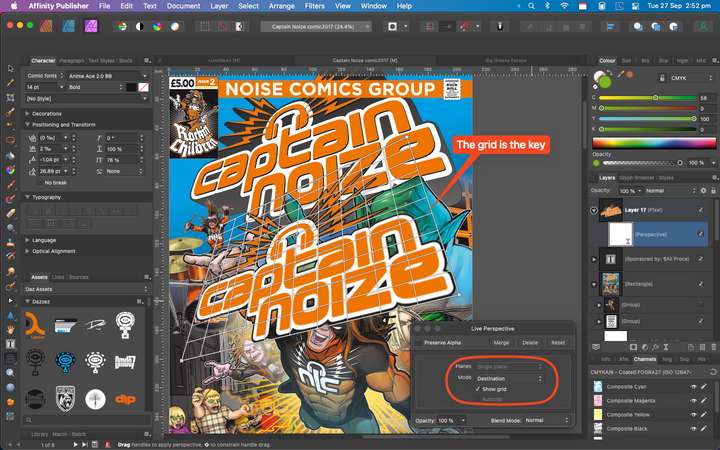Click the Auto Contrast half-circle icon
This screenshot has width=720, height=450.
click(x=140, y=27)
